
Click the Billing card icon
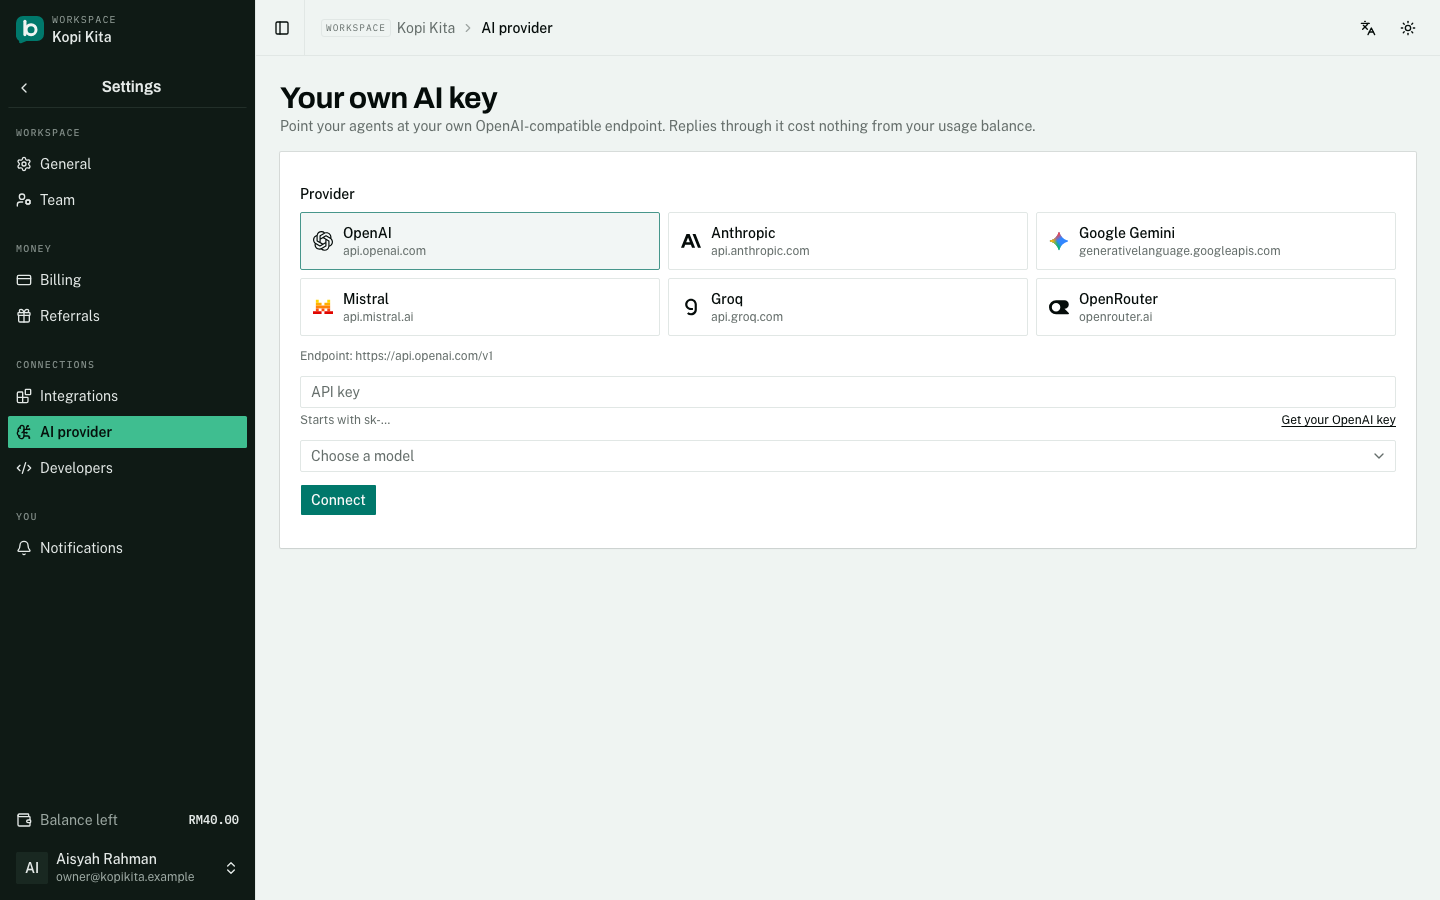(24, 280)
